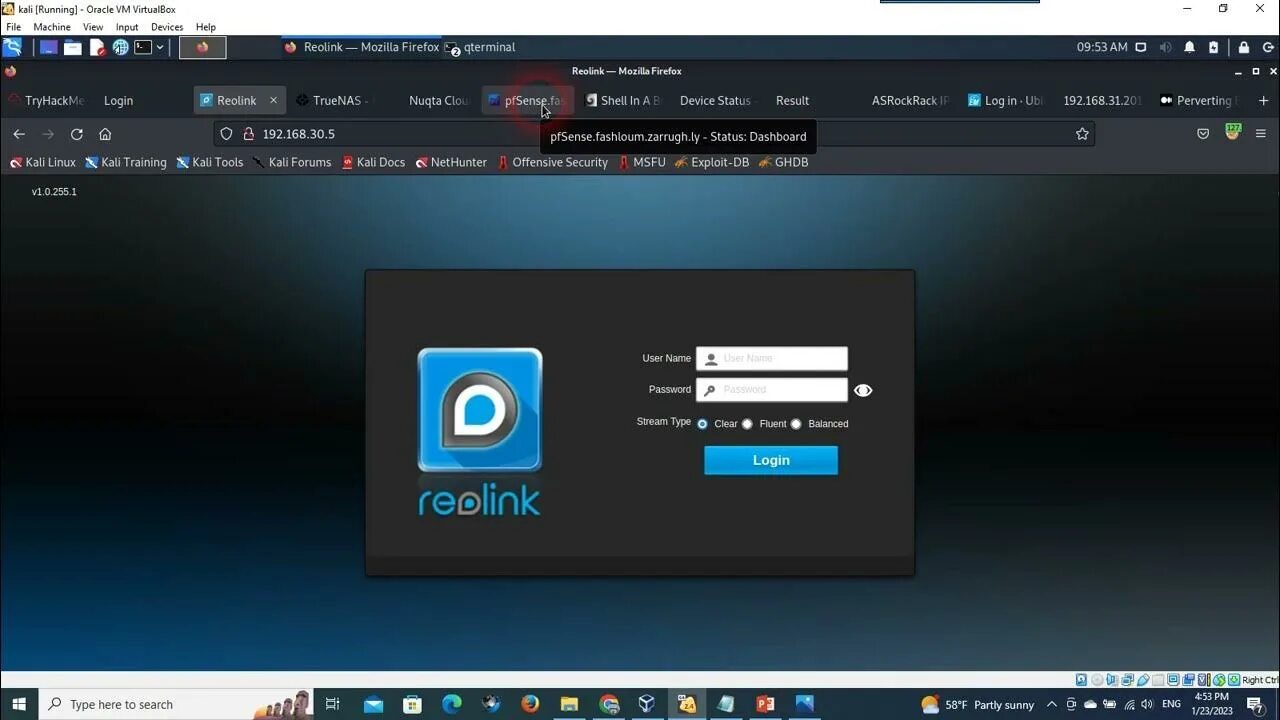Image resolution: width=1280 pixels, height=720 pixels.
Task: Bookmark this page with the star icon
Action: pos(1082,134)
